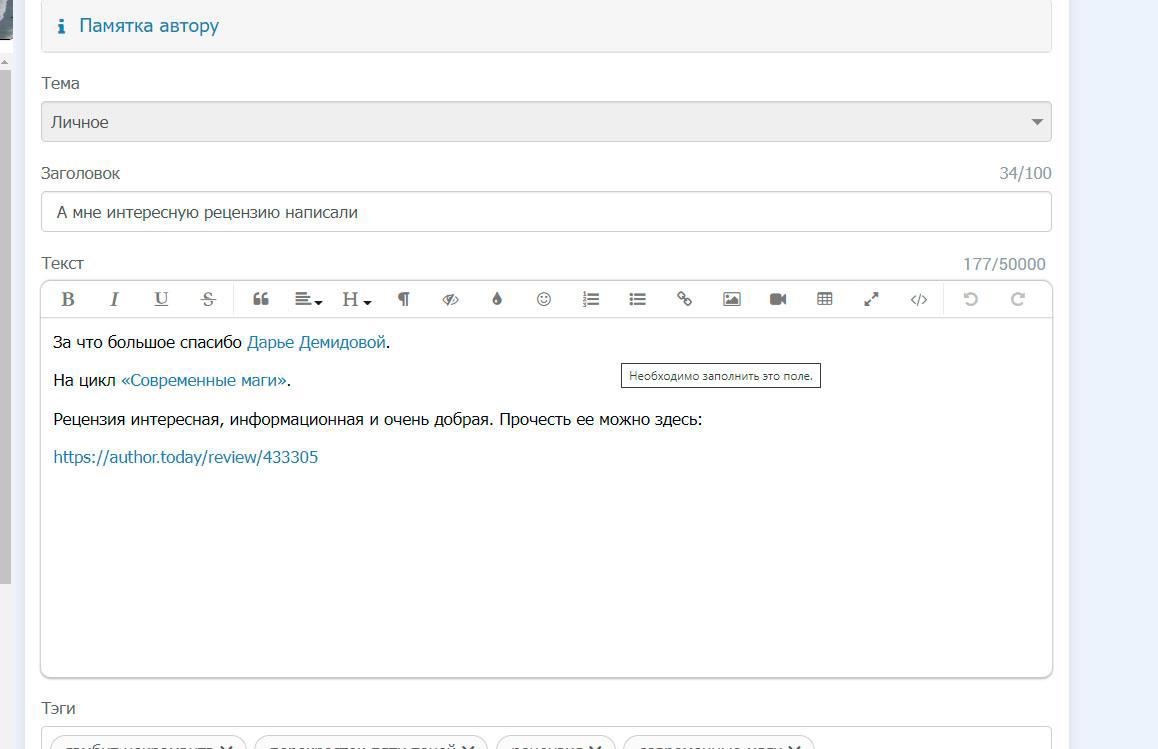This screenshot has width=1158, height=749.
Task: Click into the Заголовок title field
Action: (545, 212)
